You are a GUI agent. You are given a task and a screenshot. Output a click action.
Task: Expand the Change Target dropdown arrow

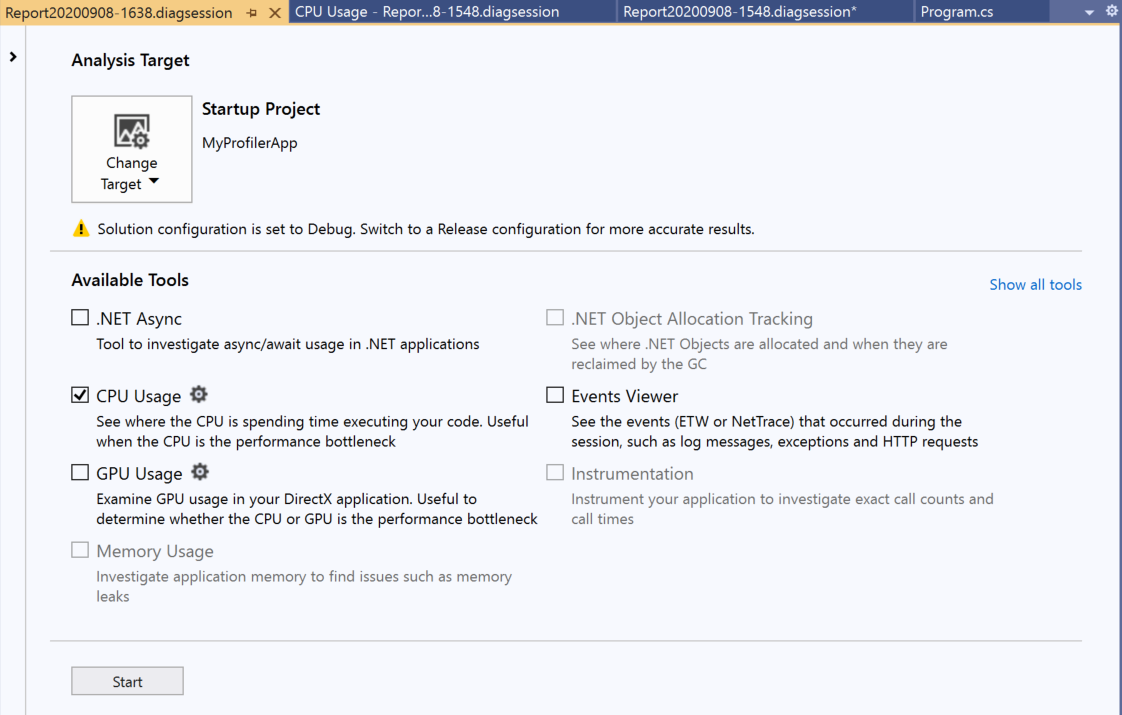click(154, 183)
